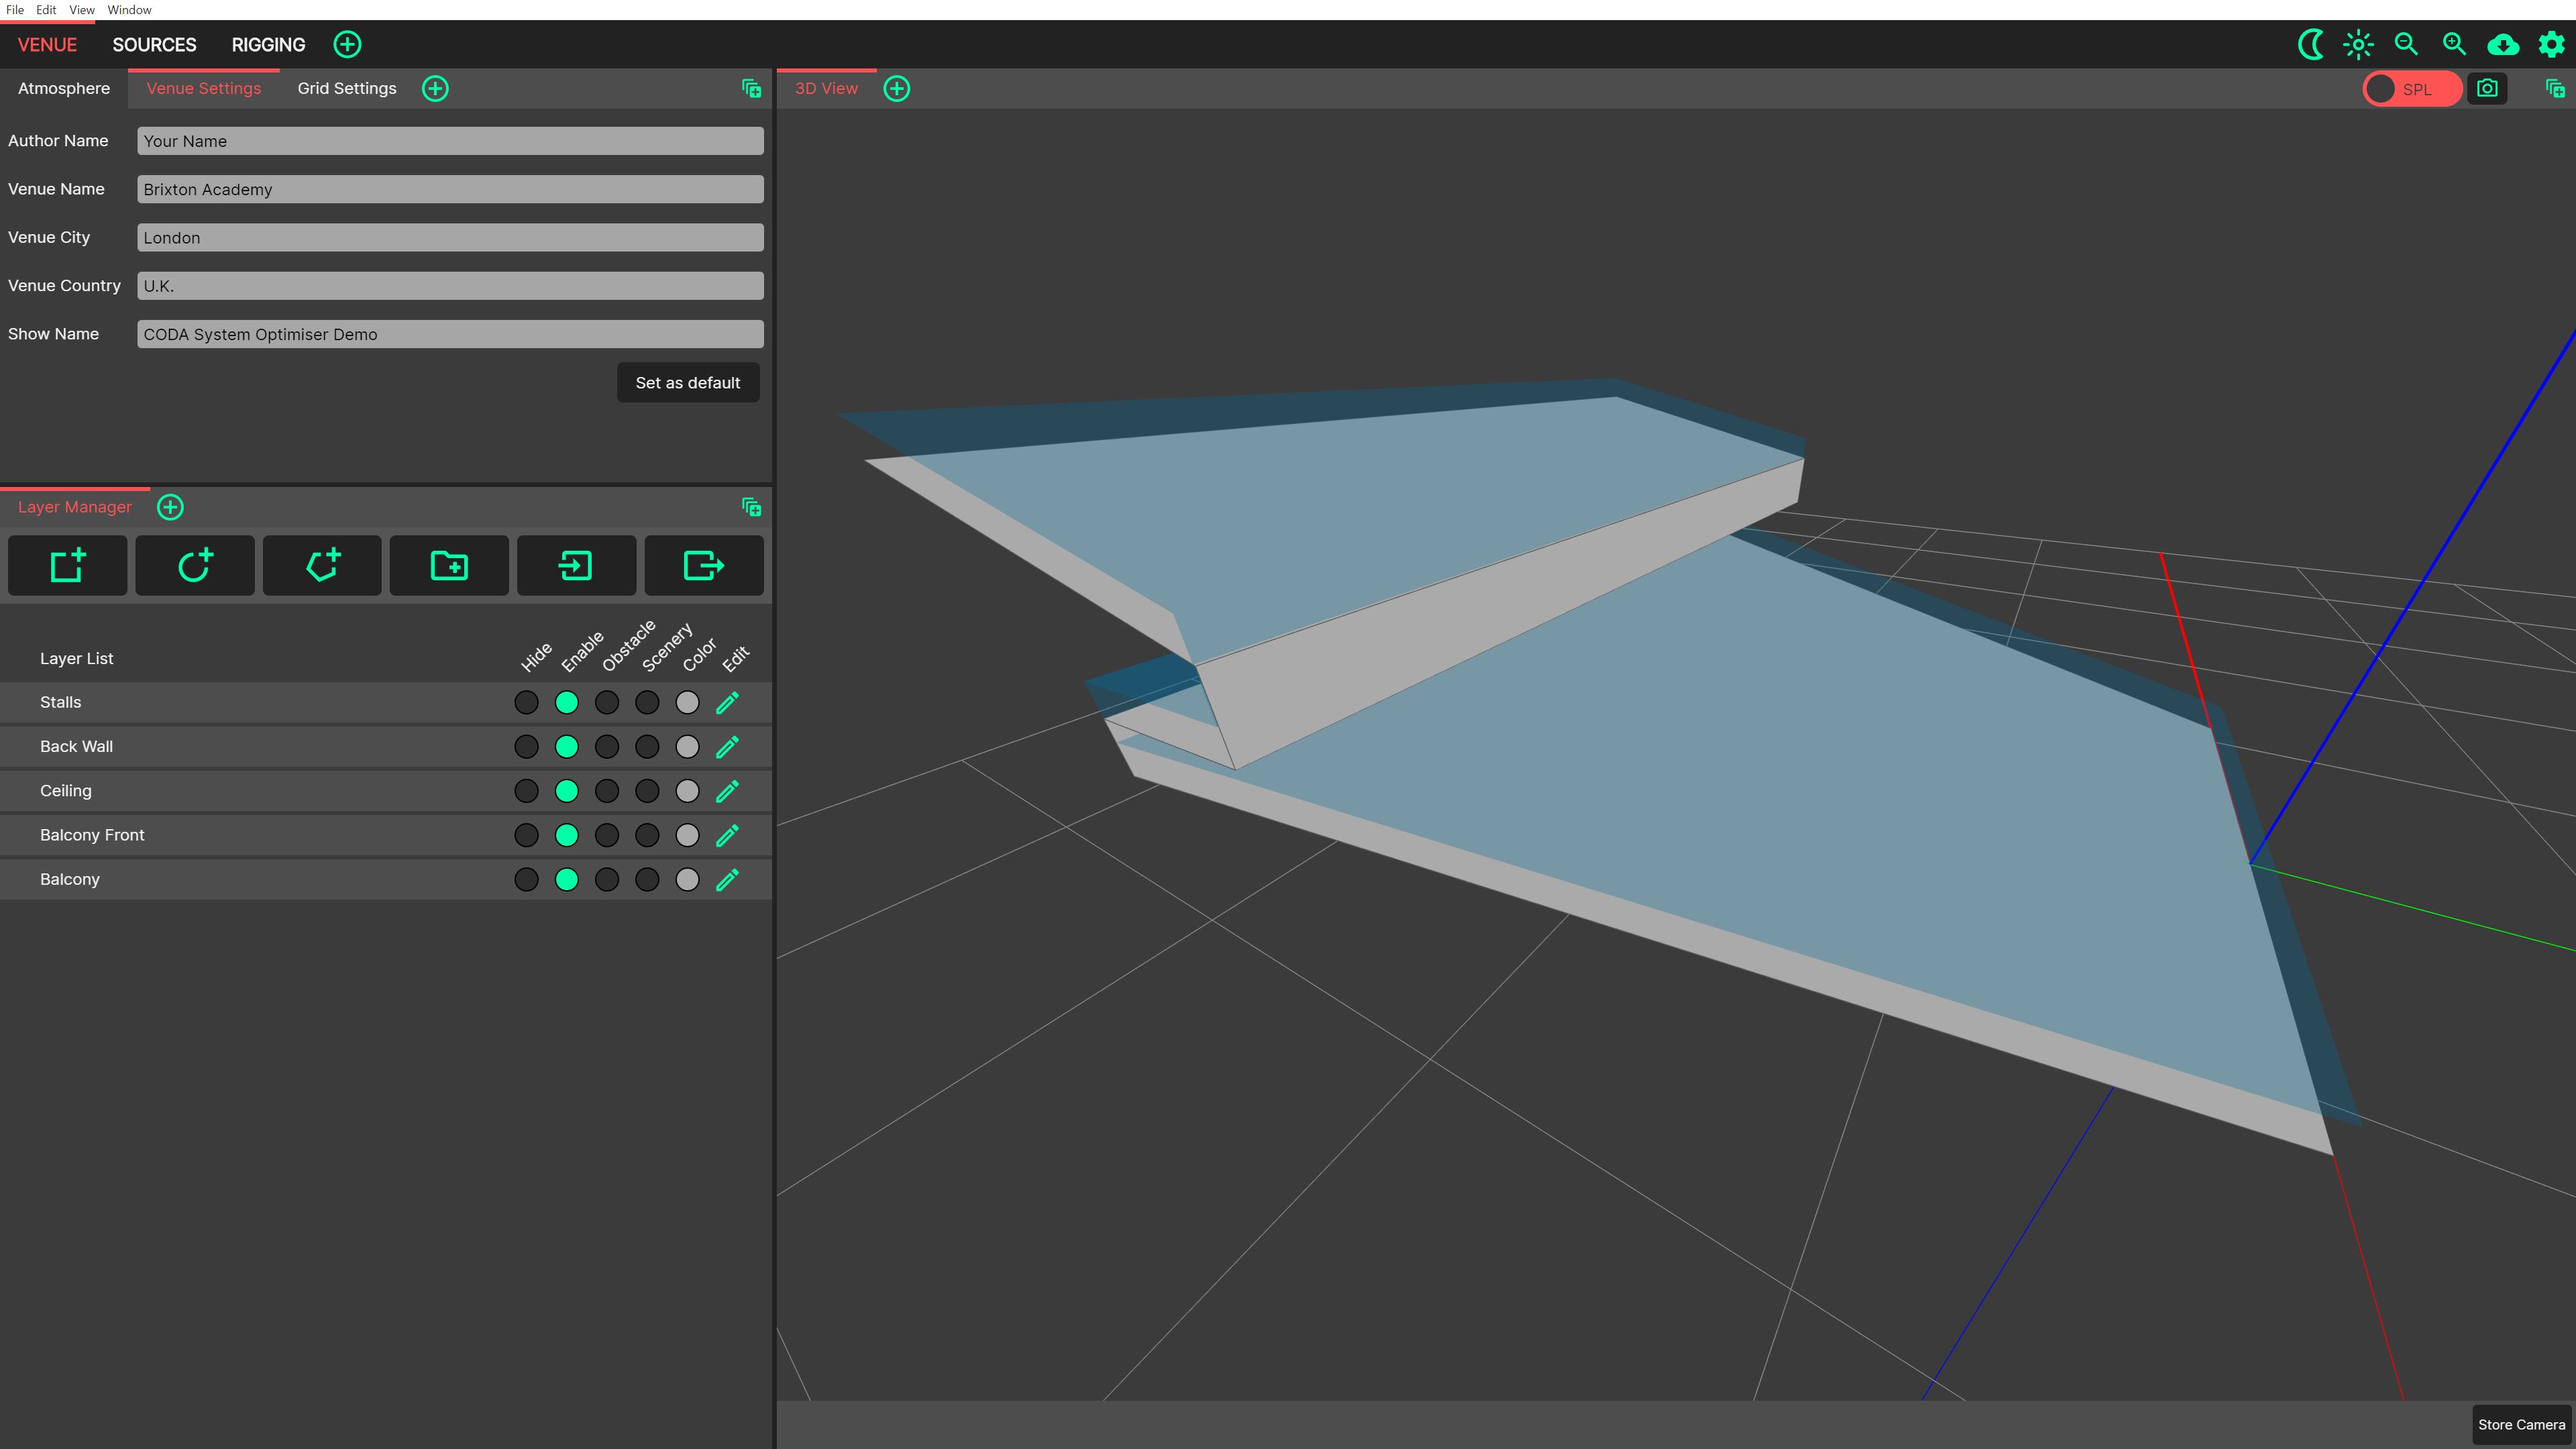Click the add arc layer icon
Image resolution: width=2576 pixels, height=1449 pixels.
(194, 566)
